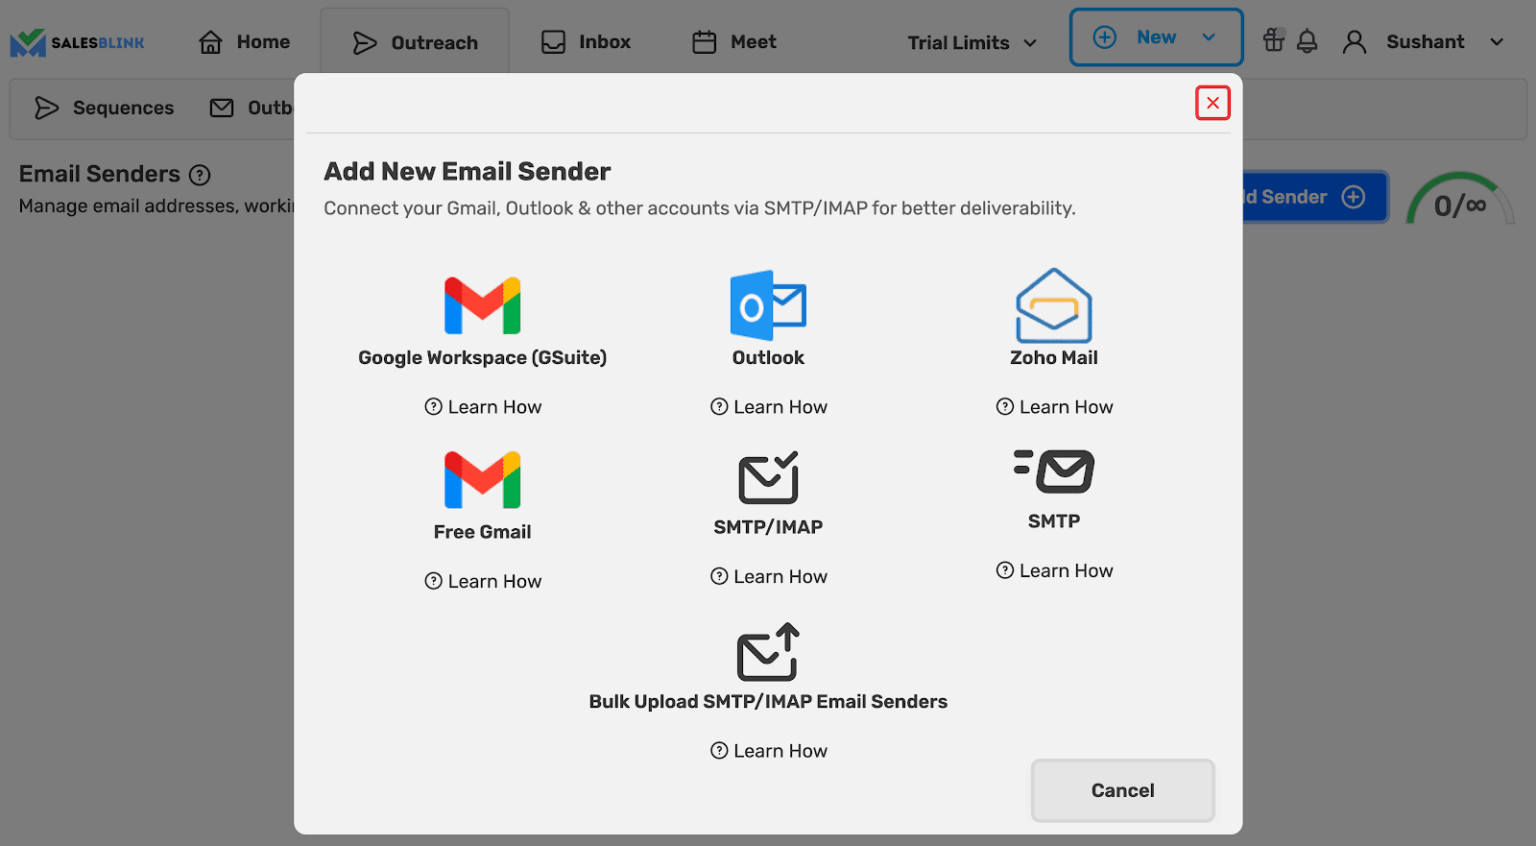
Task: Choose the Outlook email sender icon
Action: [767, 305]
